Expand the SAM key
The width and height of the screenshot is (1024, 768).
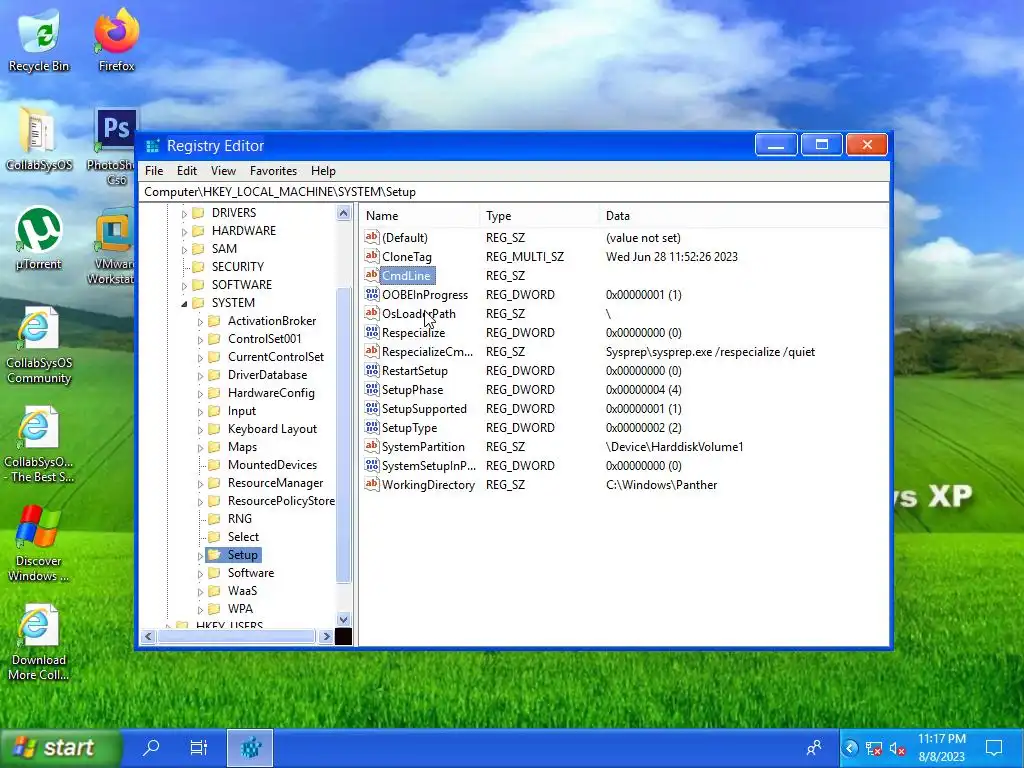click(184, 249)
